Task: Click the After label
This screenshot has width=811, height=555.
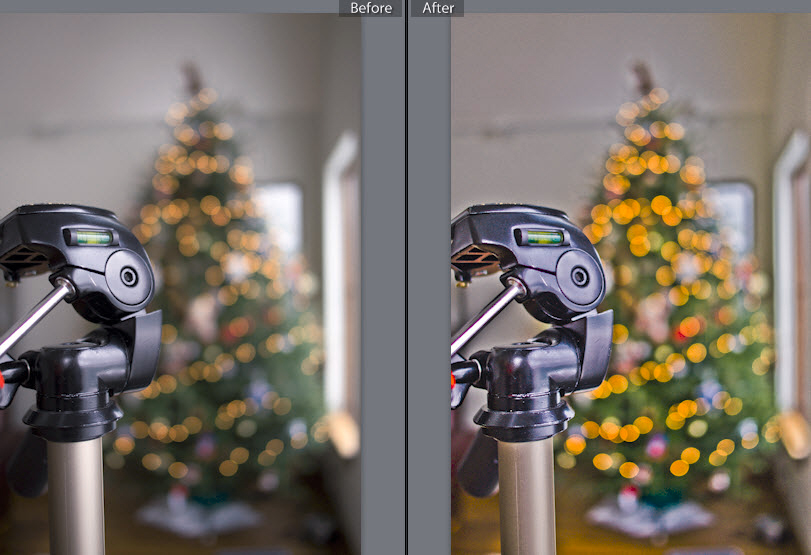Action: [x=438, y=8]
